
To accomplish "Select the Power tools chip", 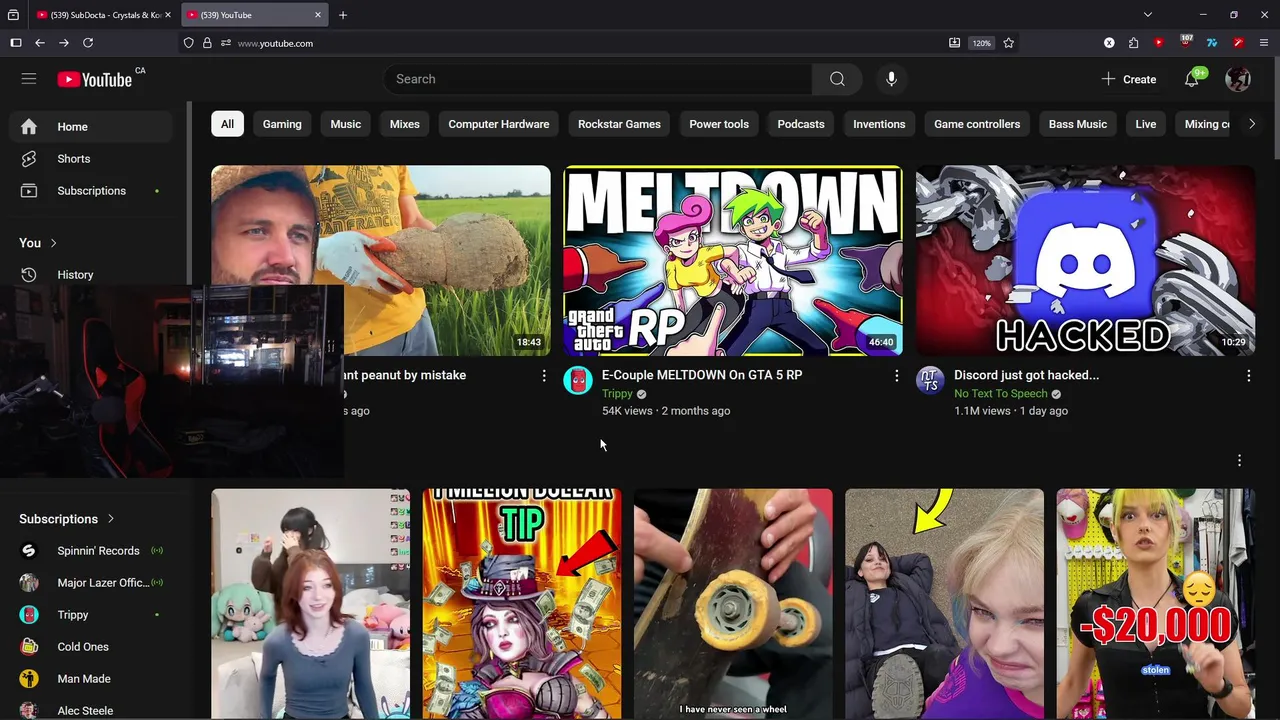I will pyautogui.click(x=719, y=124).
